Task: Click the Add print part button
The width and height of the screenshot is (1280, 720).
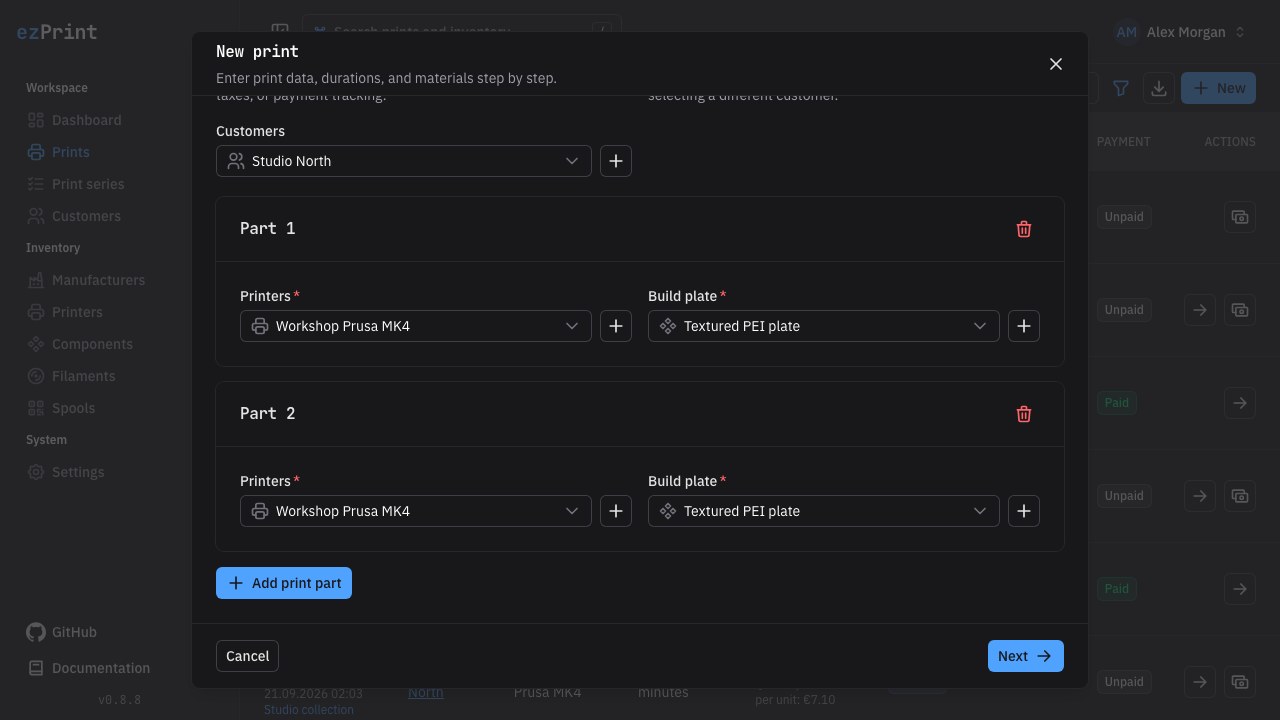Action: 284,583
